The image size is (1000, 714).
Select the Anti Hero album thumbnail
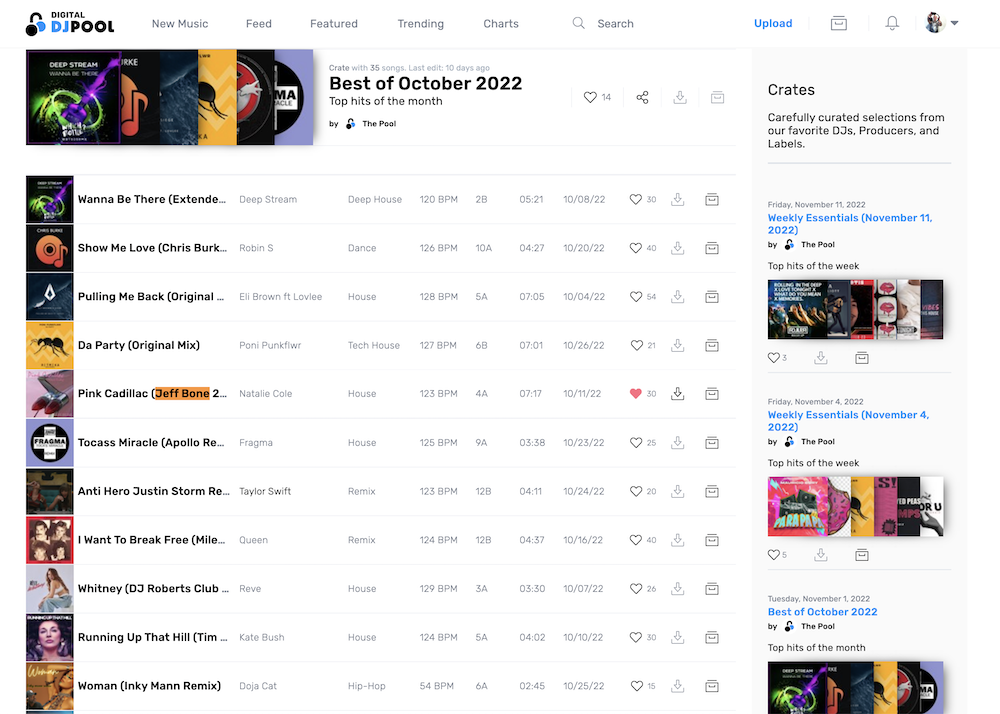50,491
